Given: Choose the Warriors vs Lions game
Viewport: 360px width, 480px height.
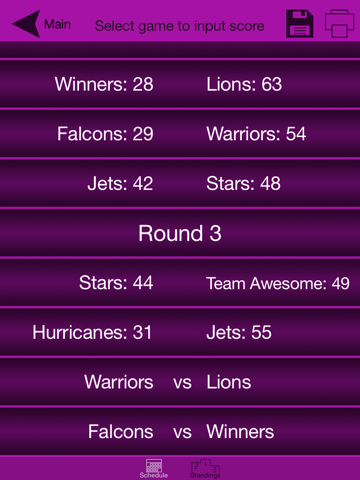Looking at the screenshot, I should point(180,382).
